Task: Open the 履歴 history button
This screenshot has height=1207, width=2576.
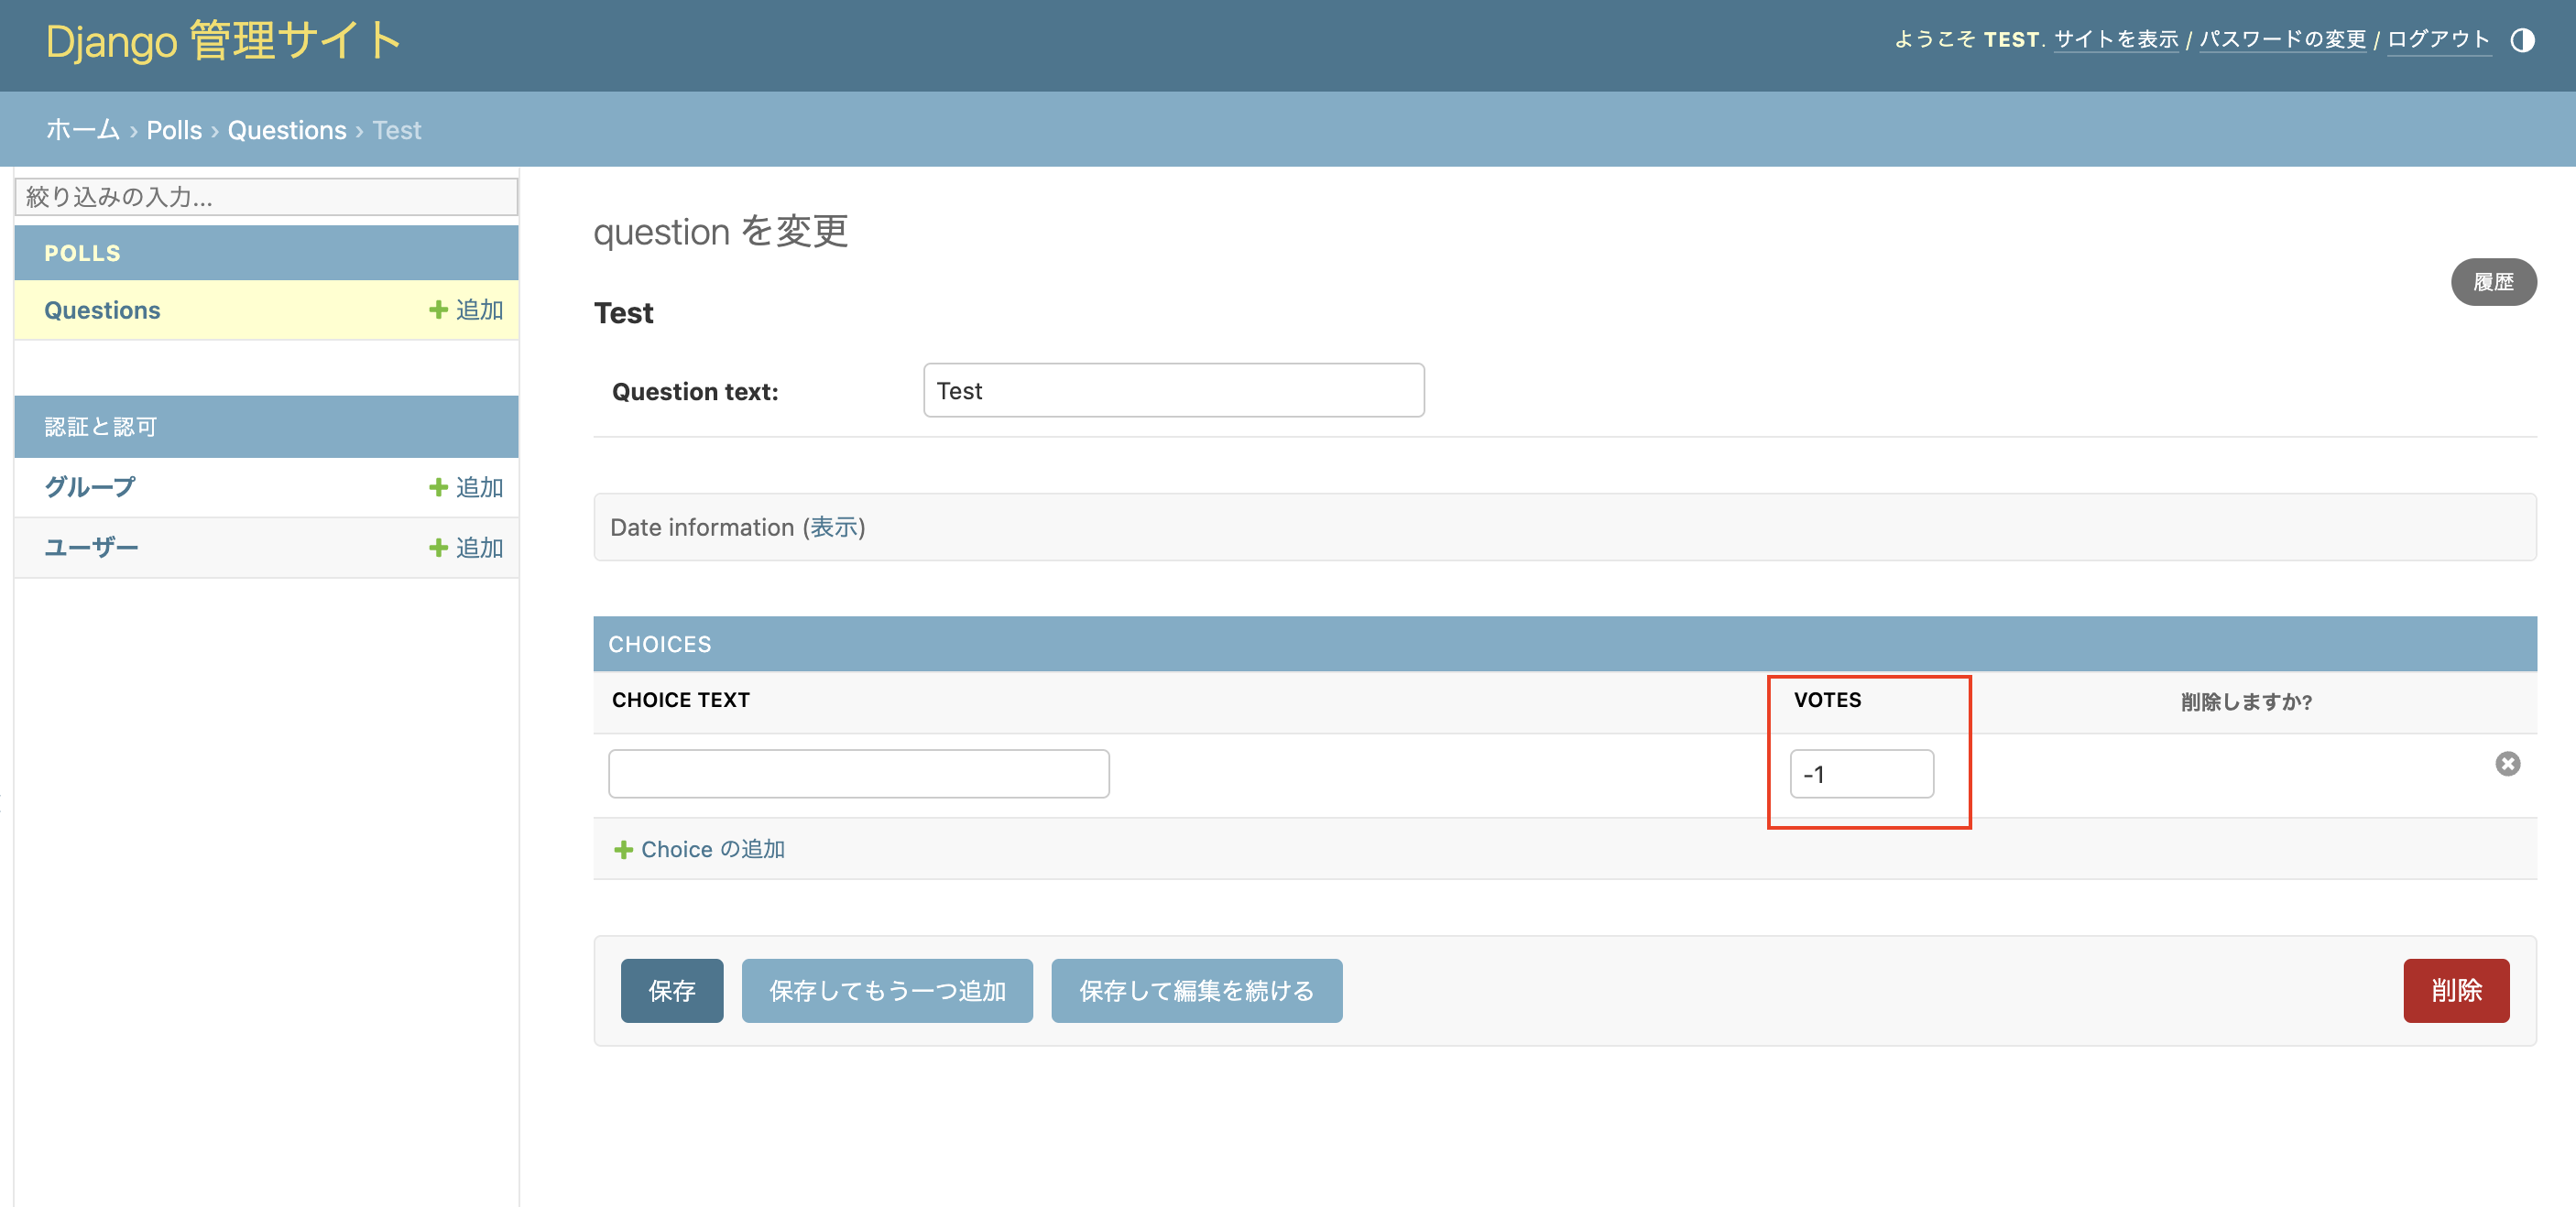Action: [x=2492, y=282]
